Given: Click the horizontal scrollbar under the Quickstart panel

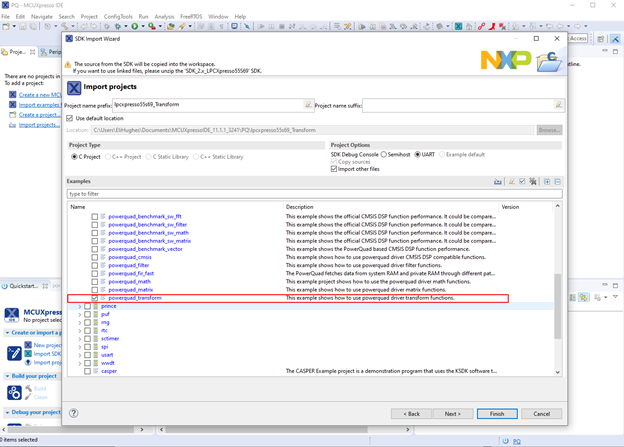Looking at the screenshot, I should pyautogui.click(x=70, y=429).
